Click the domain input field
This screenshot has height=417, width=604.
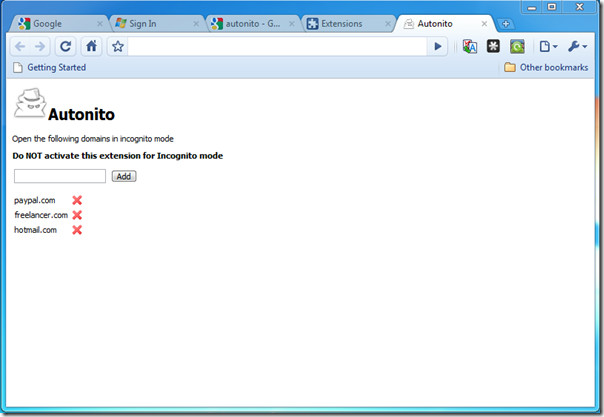60,176
